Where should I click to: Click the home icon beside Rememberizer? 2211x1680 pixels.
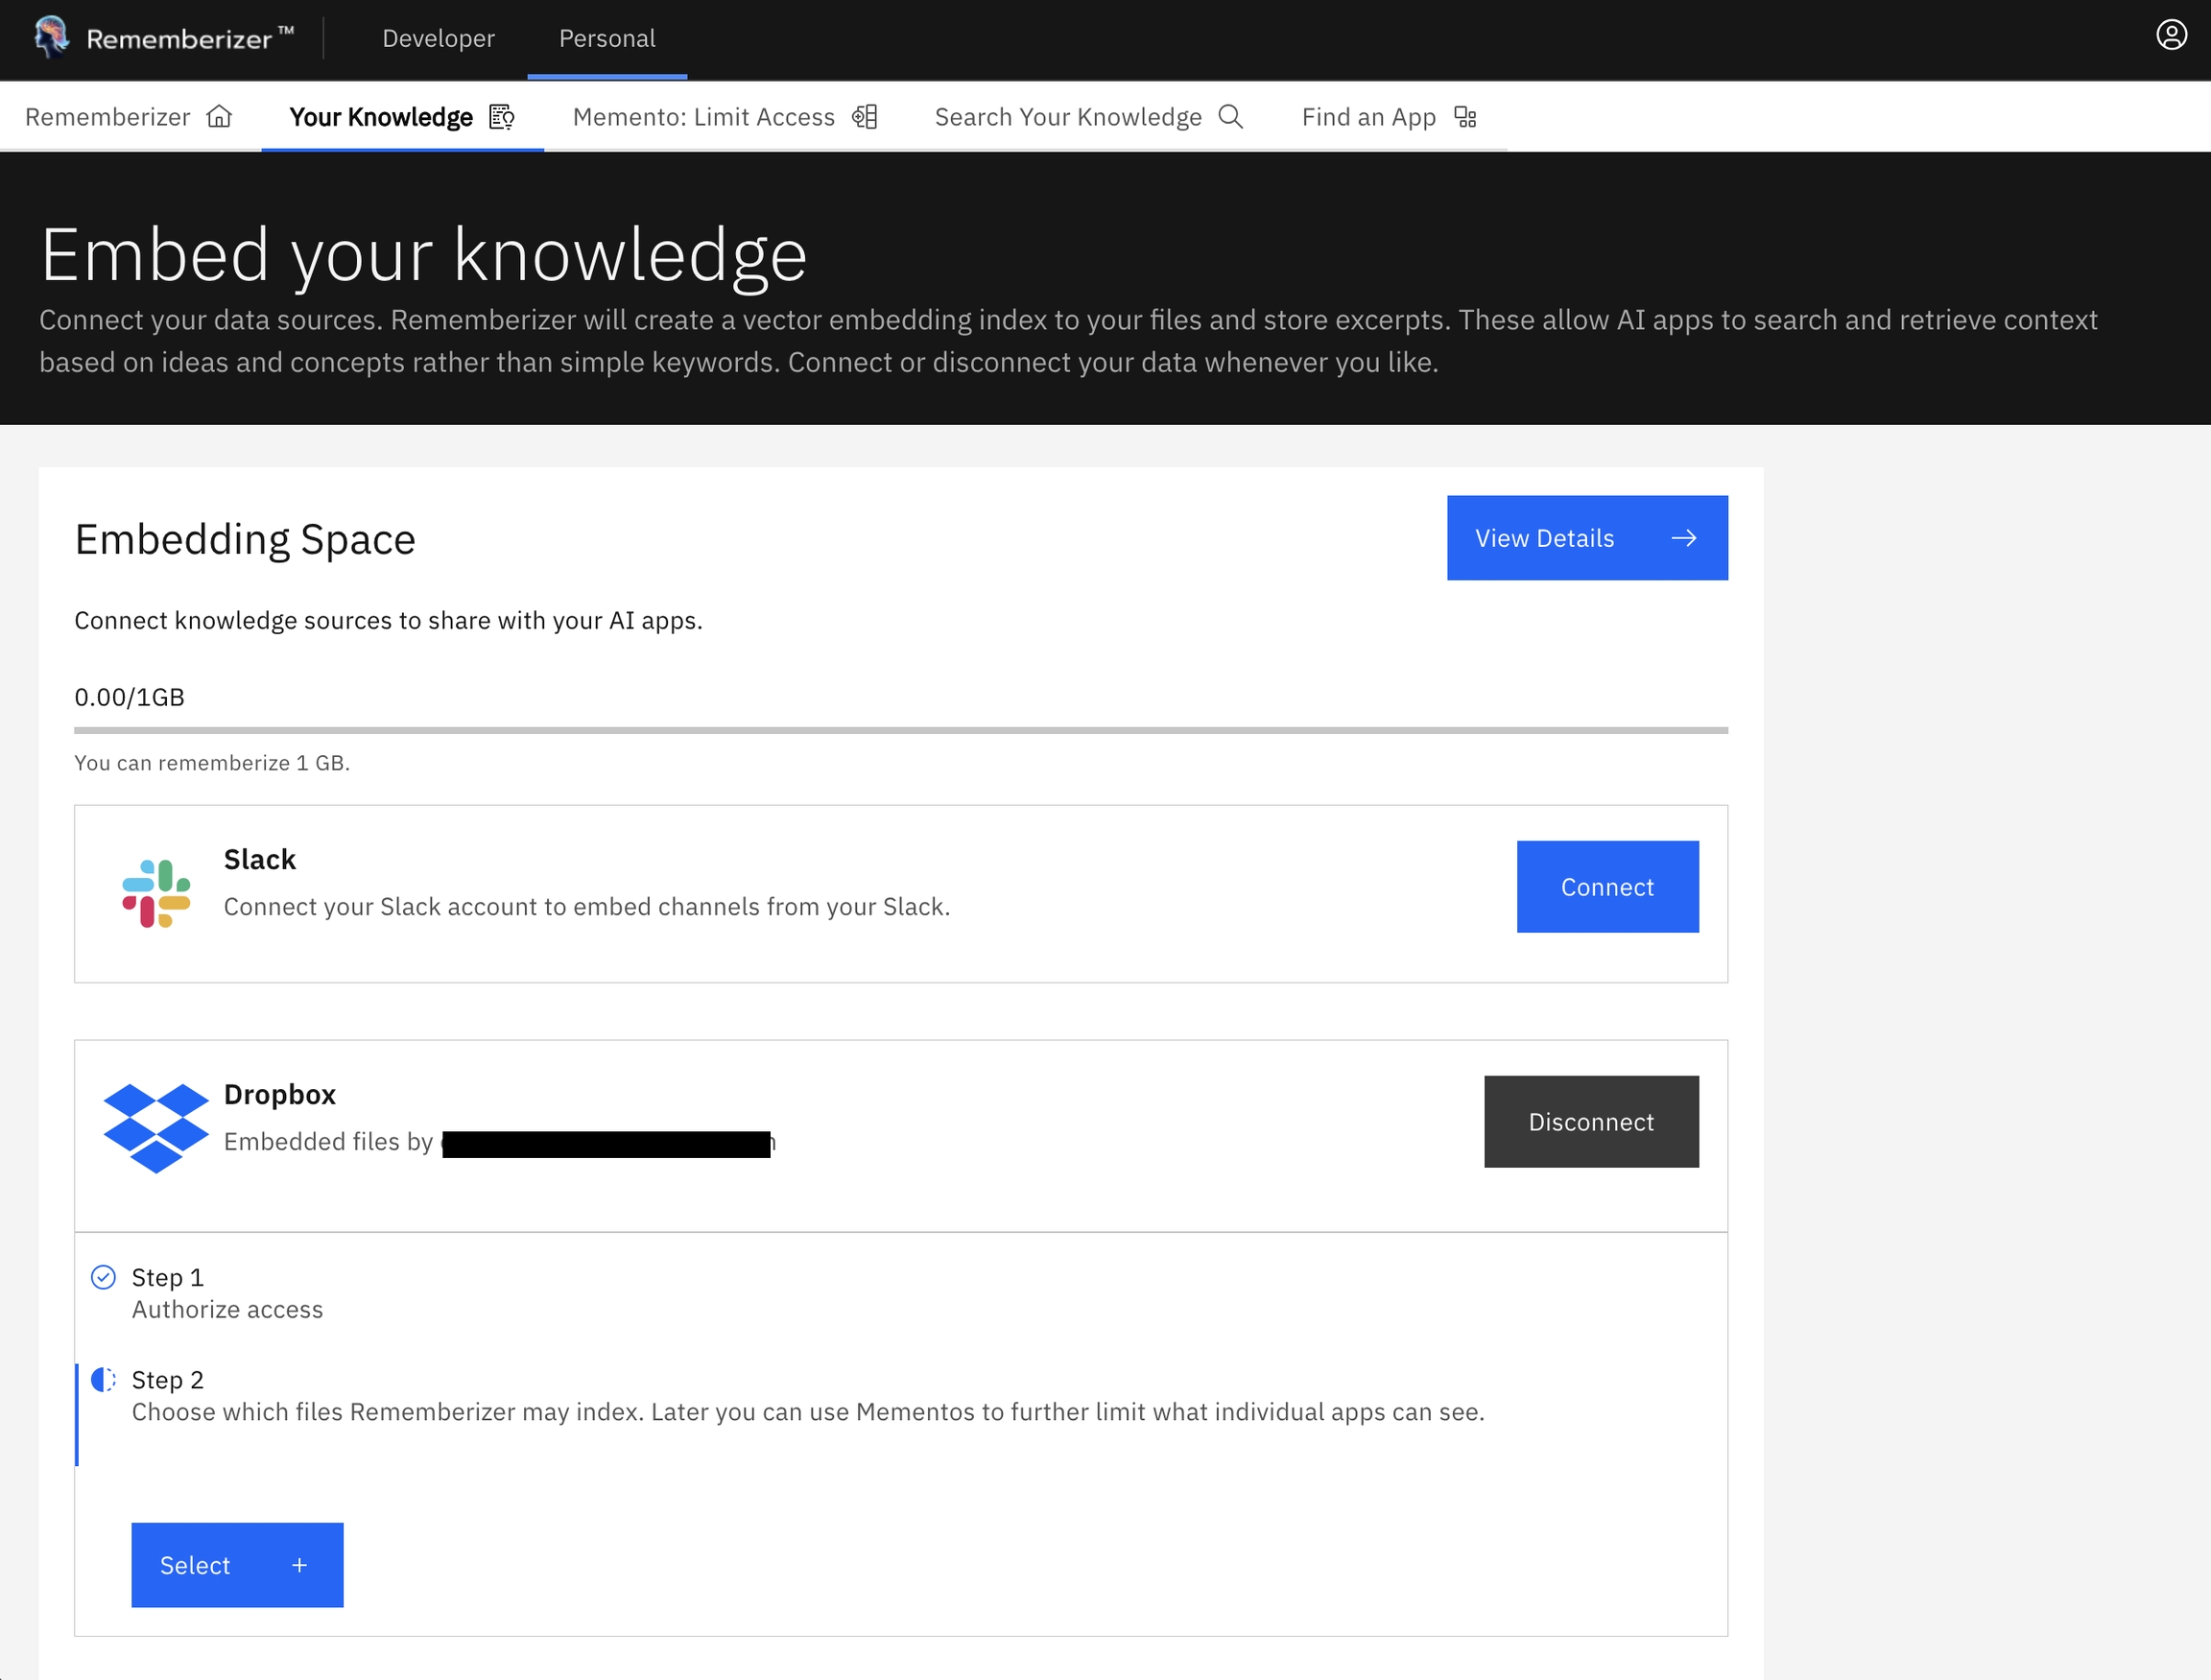(x=219, y=117)
